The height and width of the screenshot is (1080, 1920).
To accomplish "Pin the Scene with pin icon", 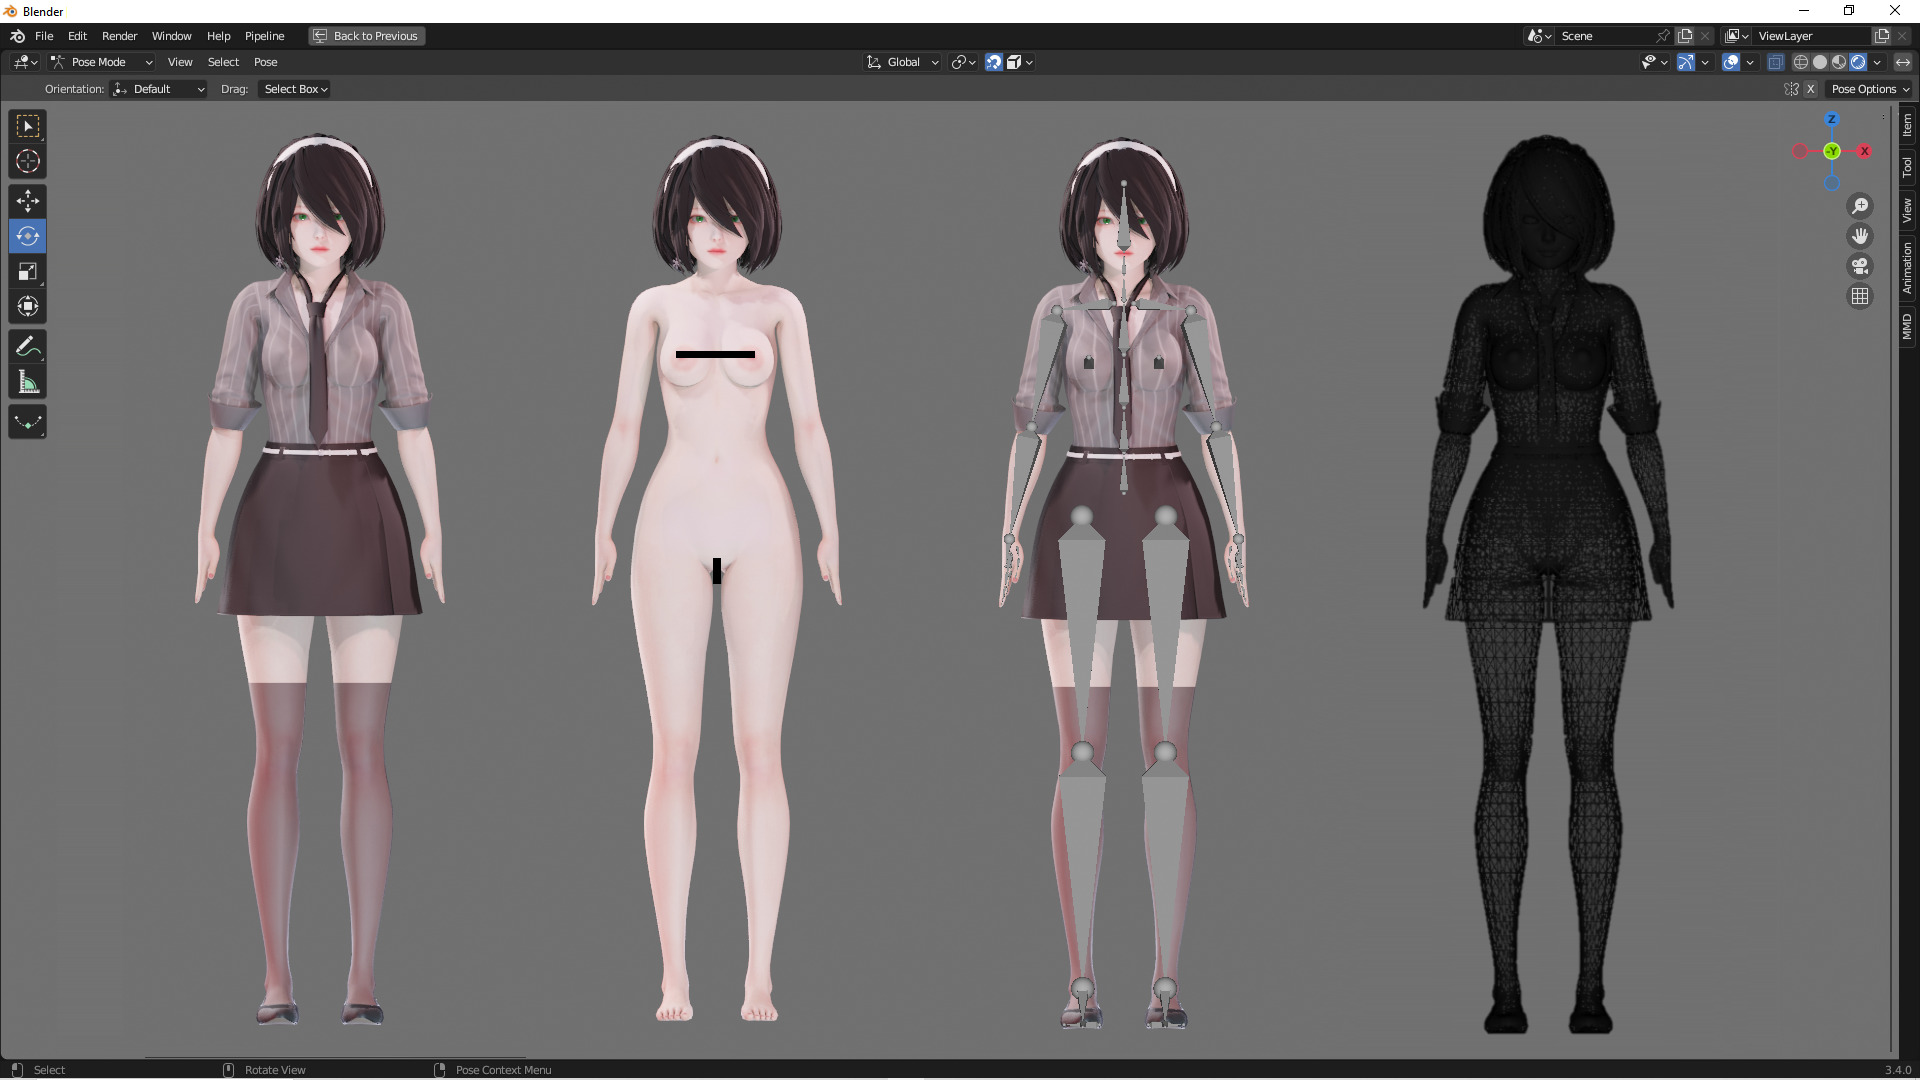I will [1663, 36].
